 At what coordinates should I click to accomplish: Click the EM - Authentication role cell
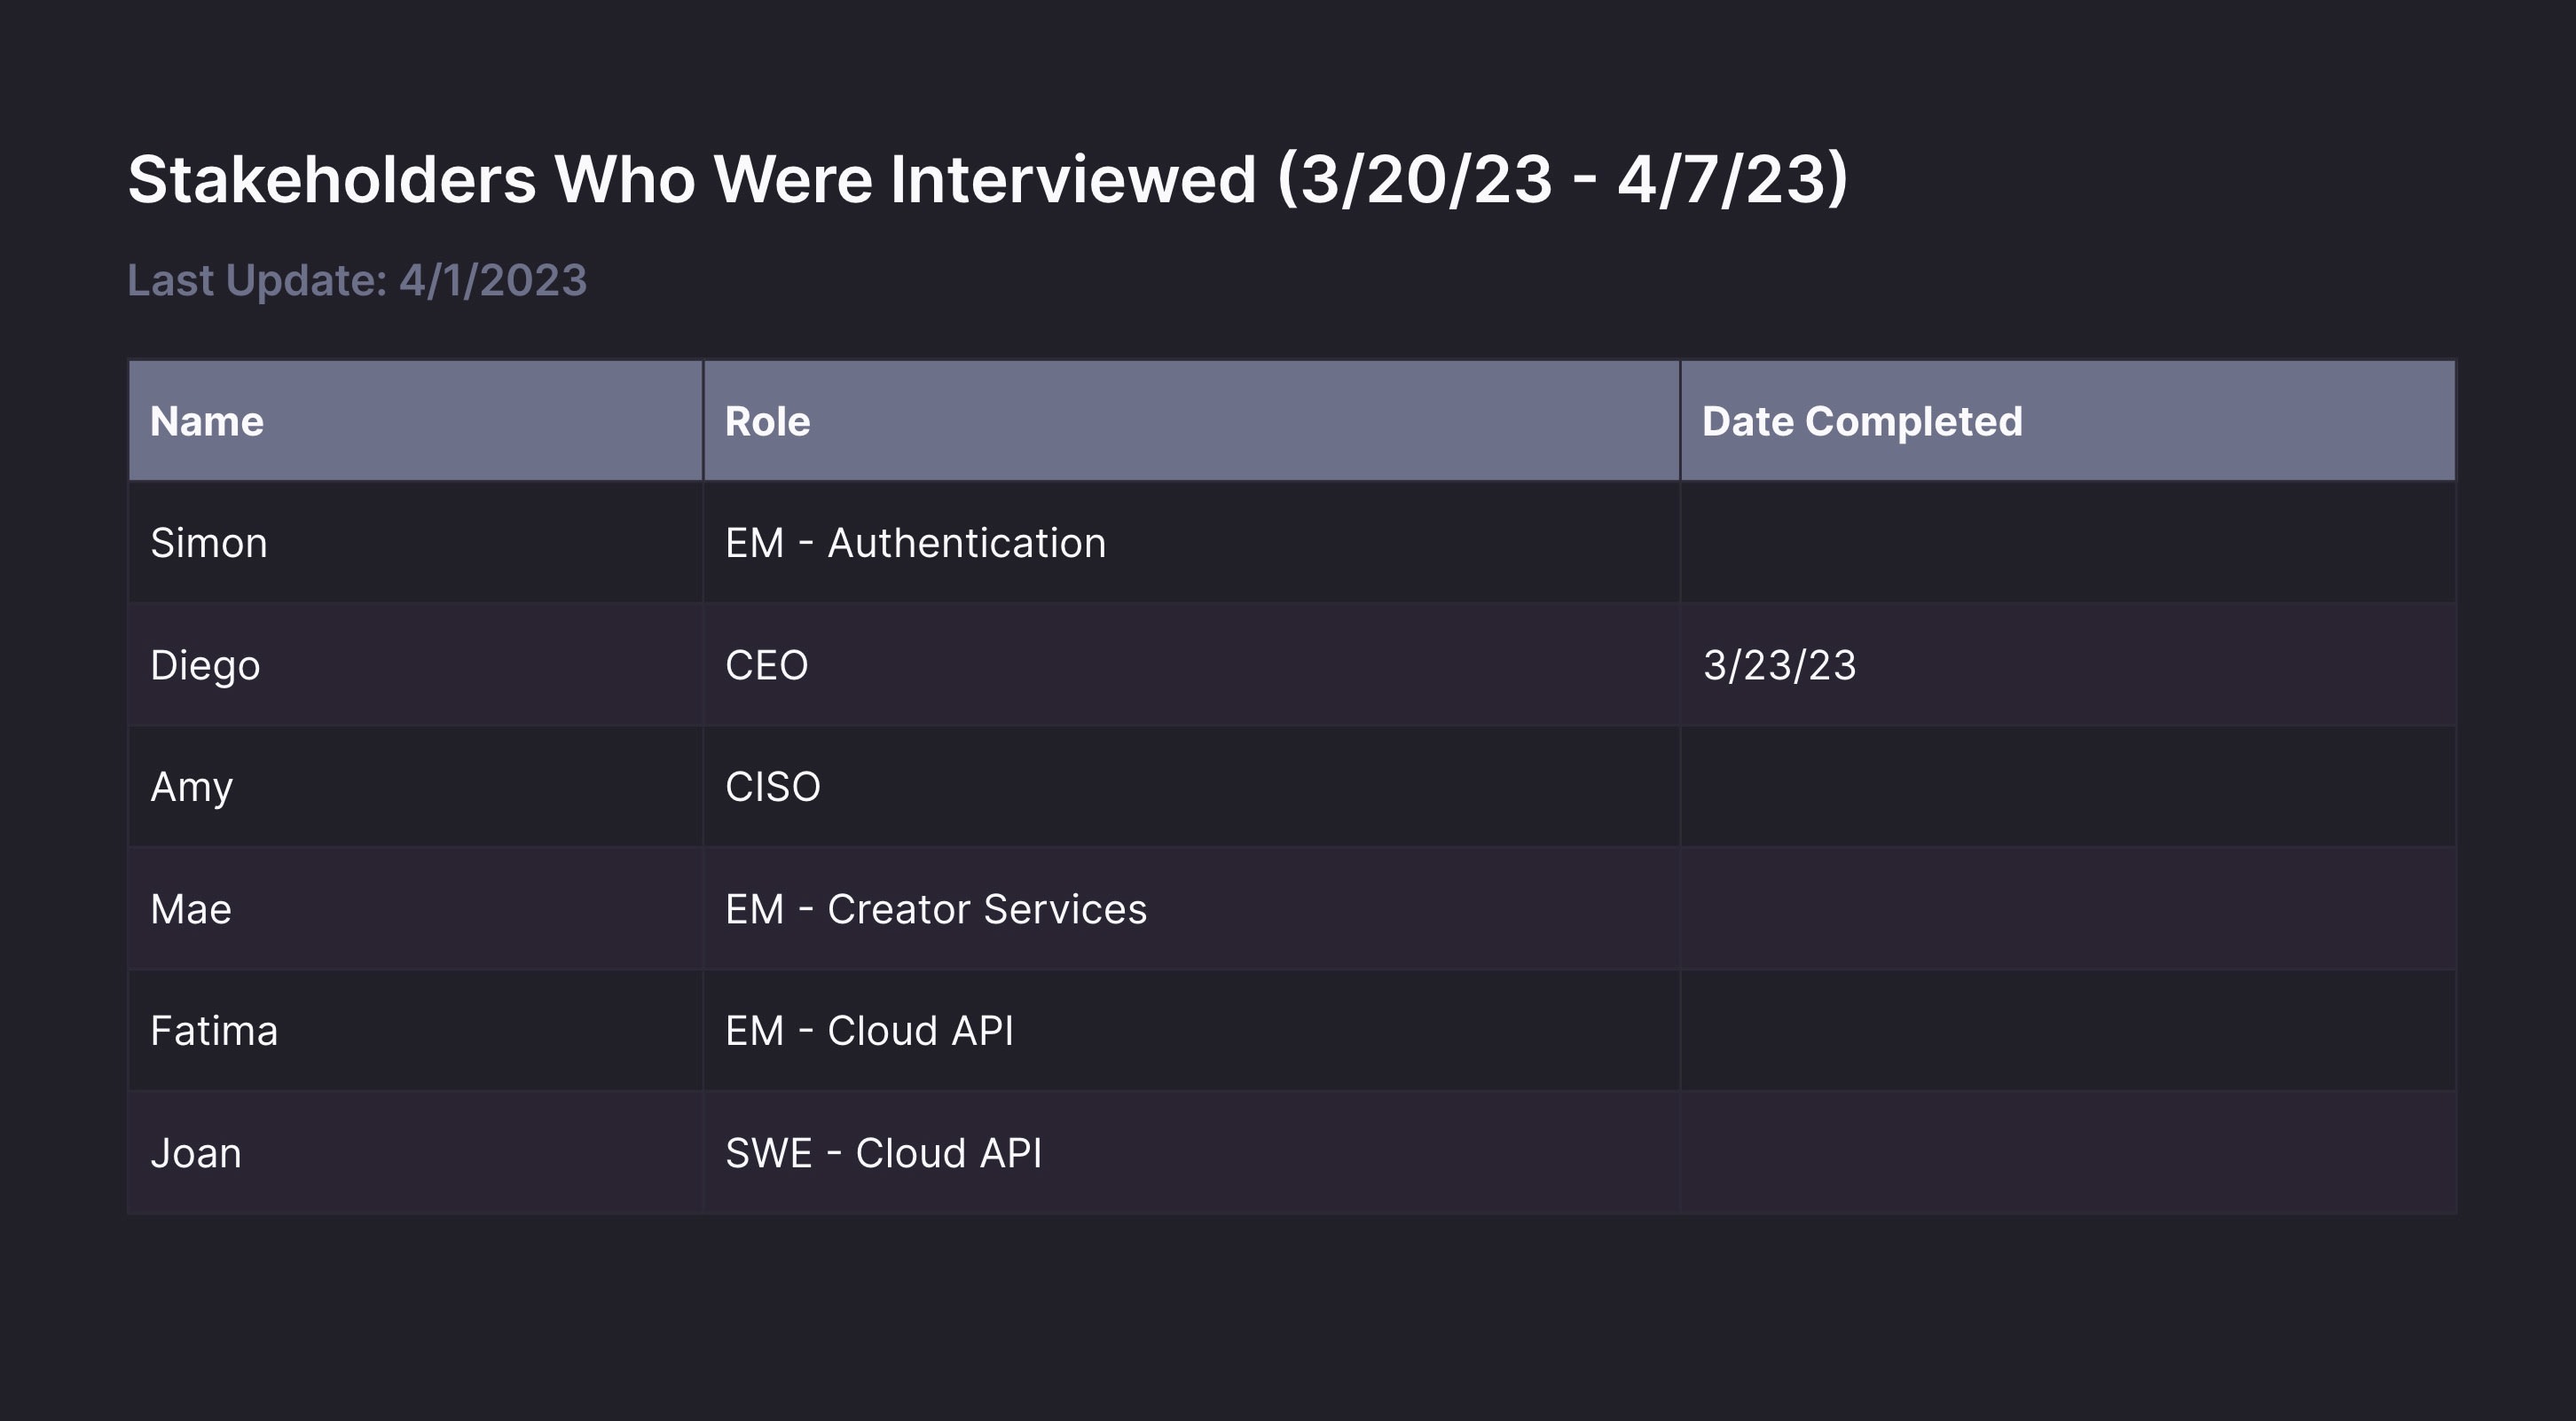coord(1191,543)
